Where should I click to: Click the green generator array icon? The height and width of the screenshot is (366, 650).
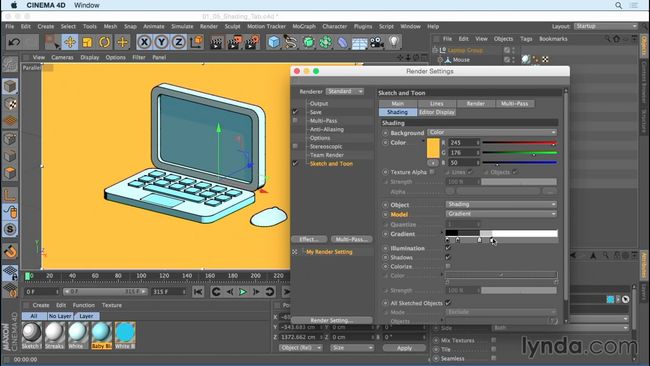point(308,42)
